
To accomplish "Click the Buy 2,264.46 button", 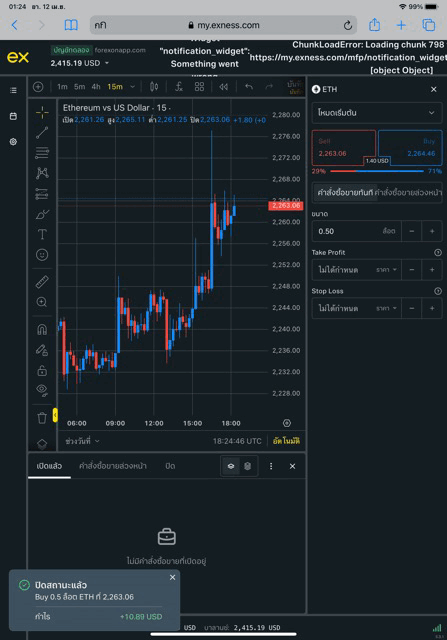I will coord(410,147).
